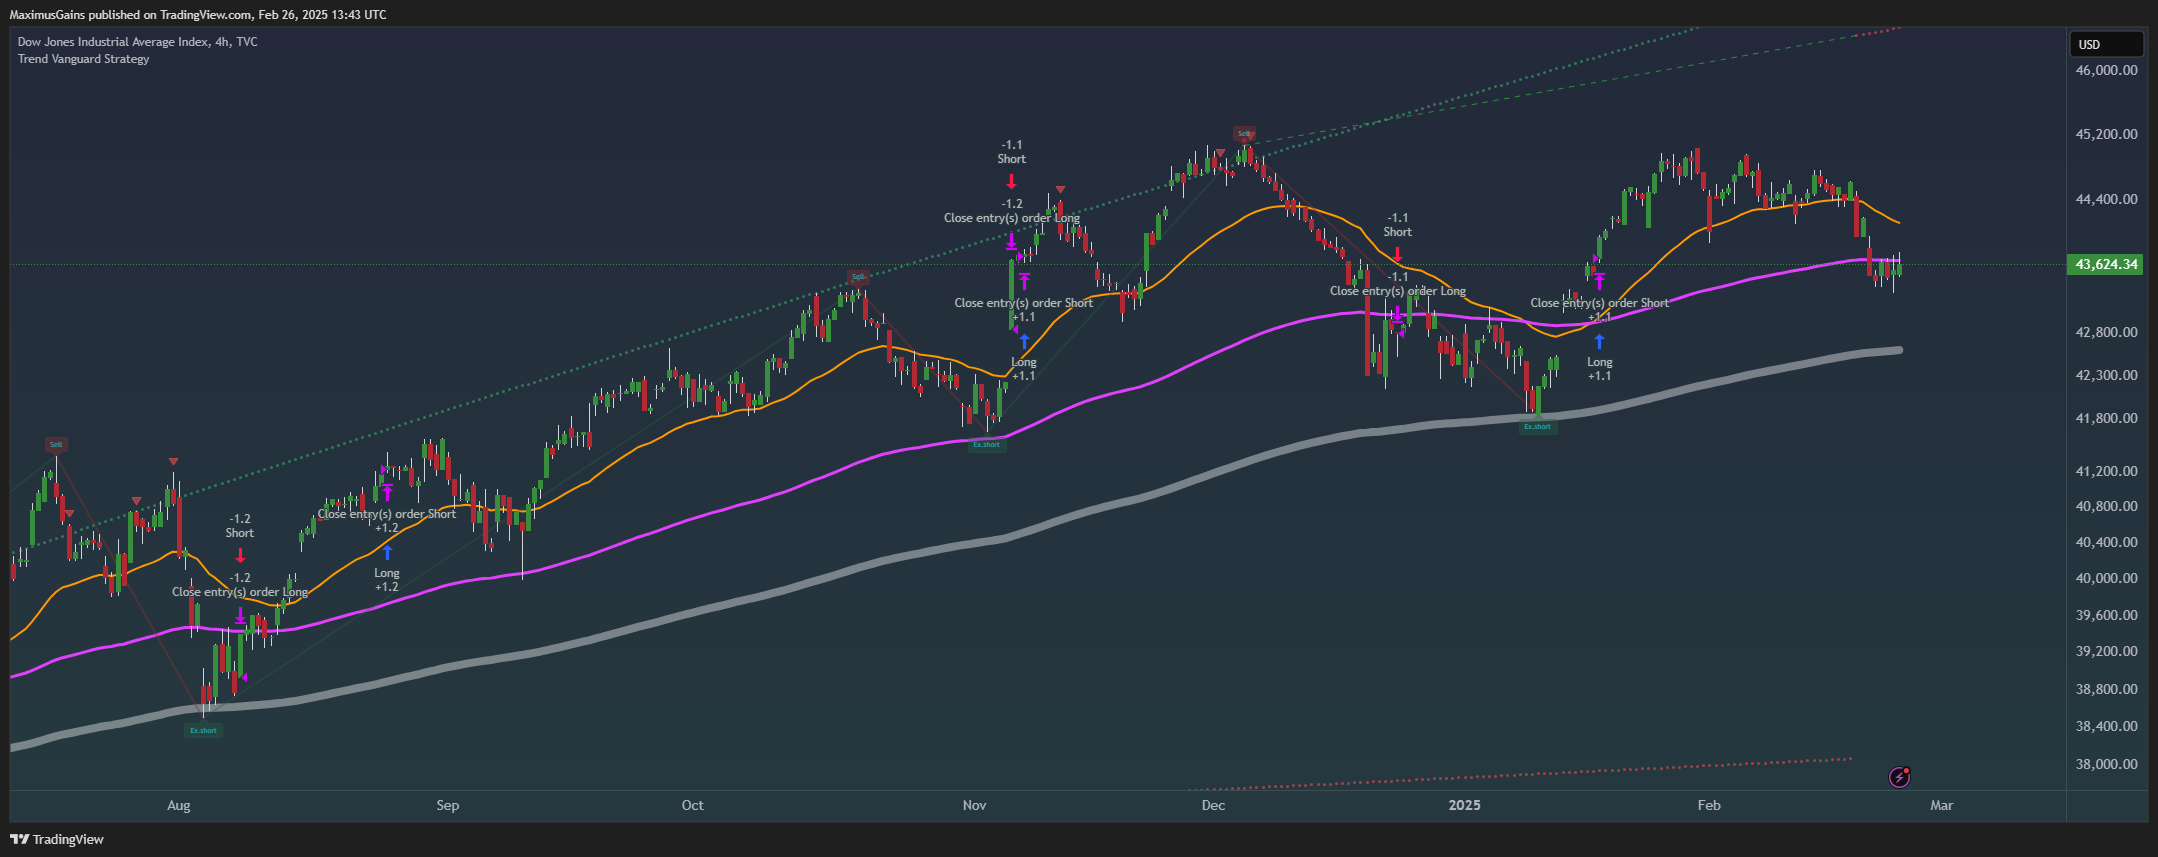Click the 39,200.00 price axis label
The image size is (2158, 857).
click(x=2107, y=651)
